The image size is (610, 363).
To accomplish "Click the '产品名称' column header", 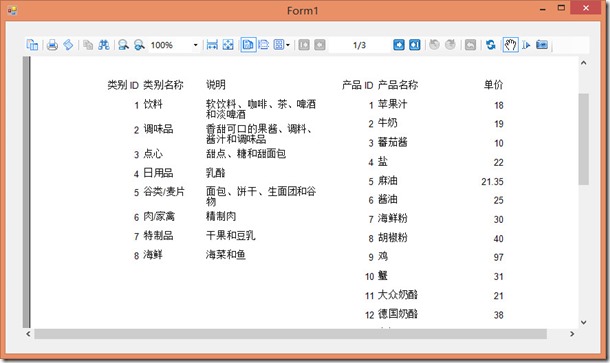I will point(398,85).
